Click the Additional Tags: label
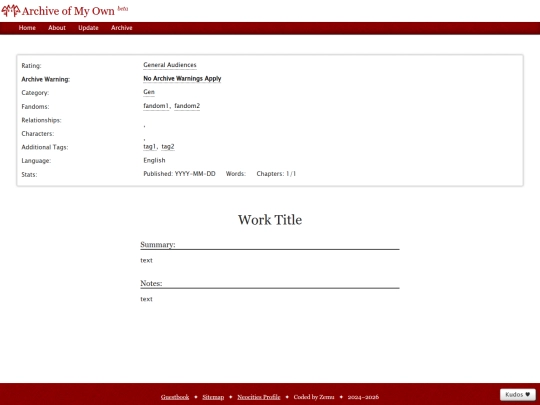The width and height of the screenshot is (540, 405). click(x=45, y=147)
